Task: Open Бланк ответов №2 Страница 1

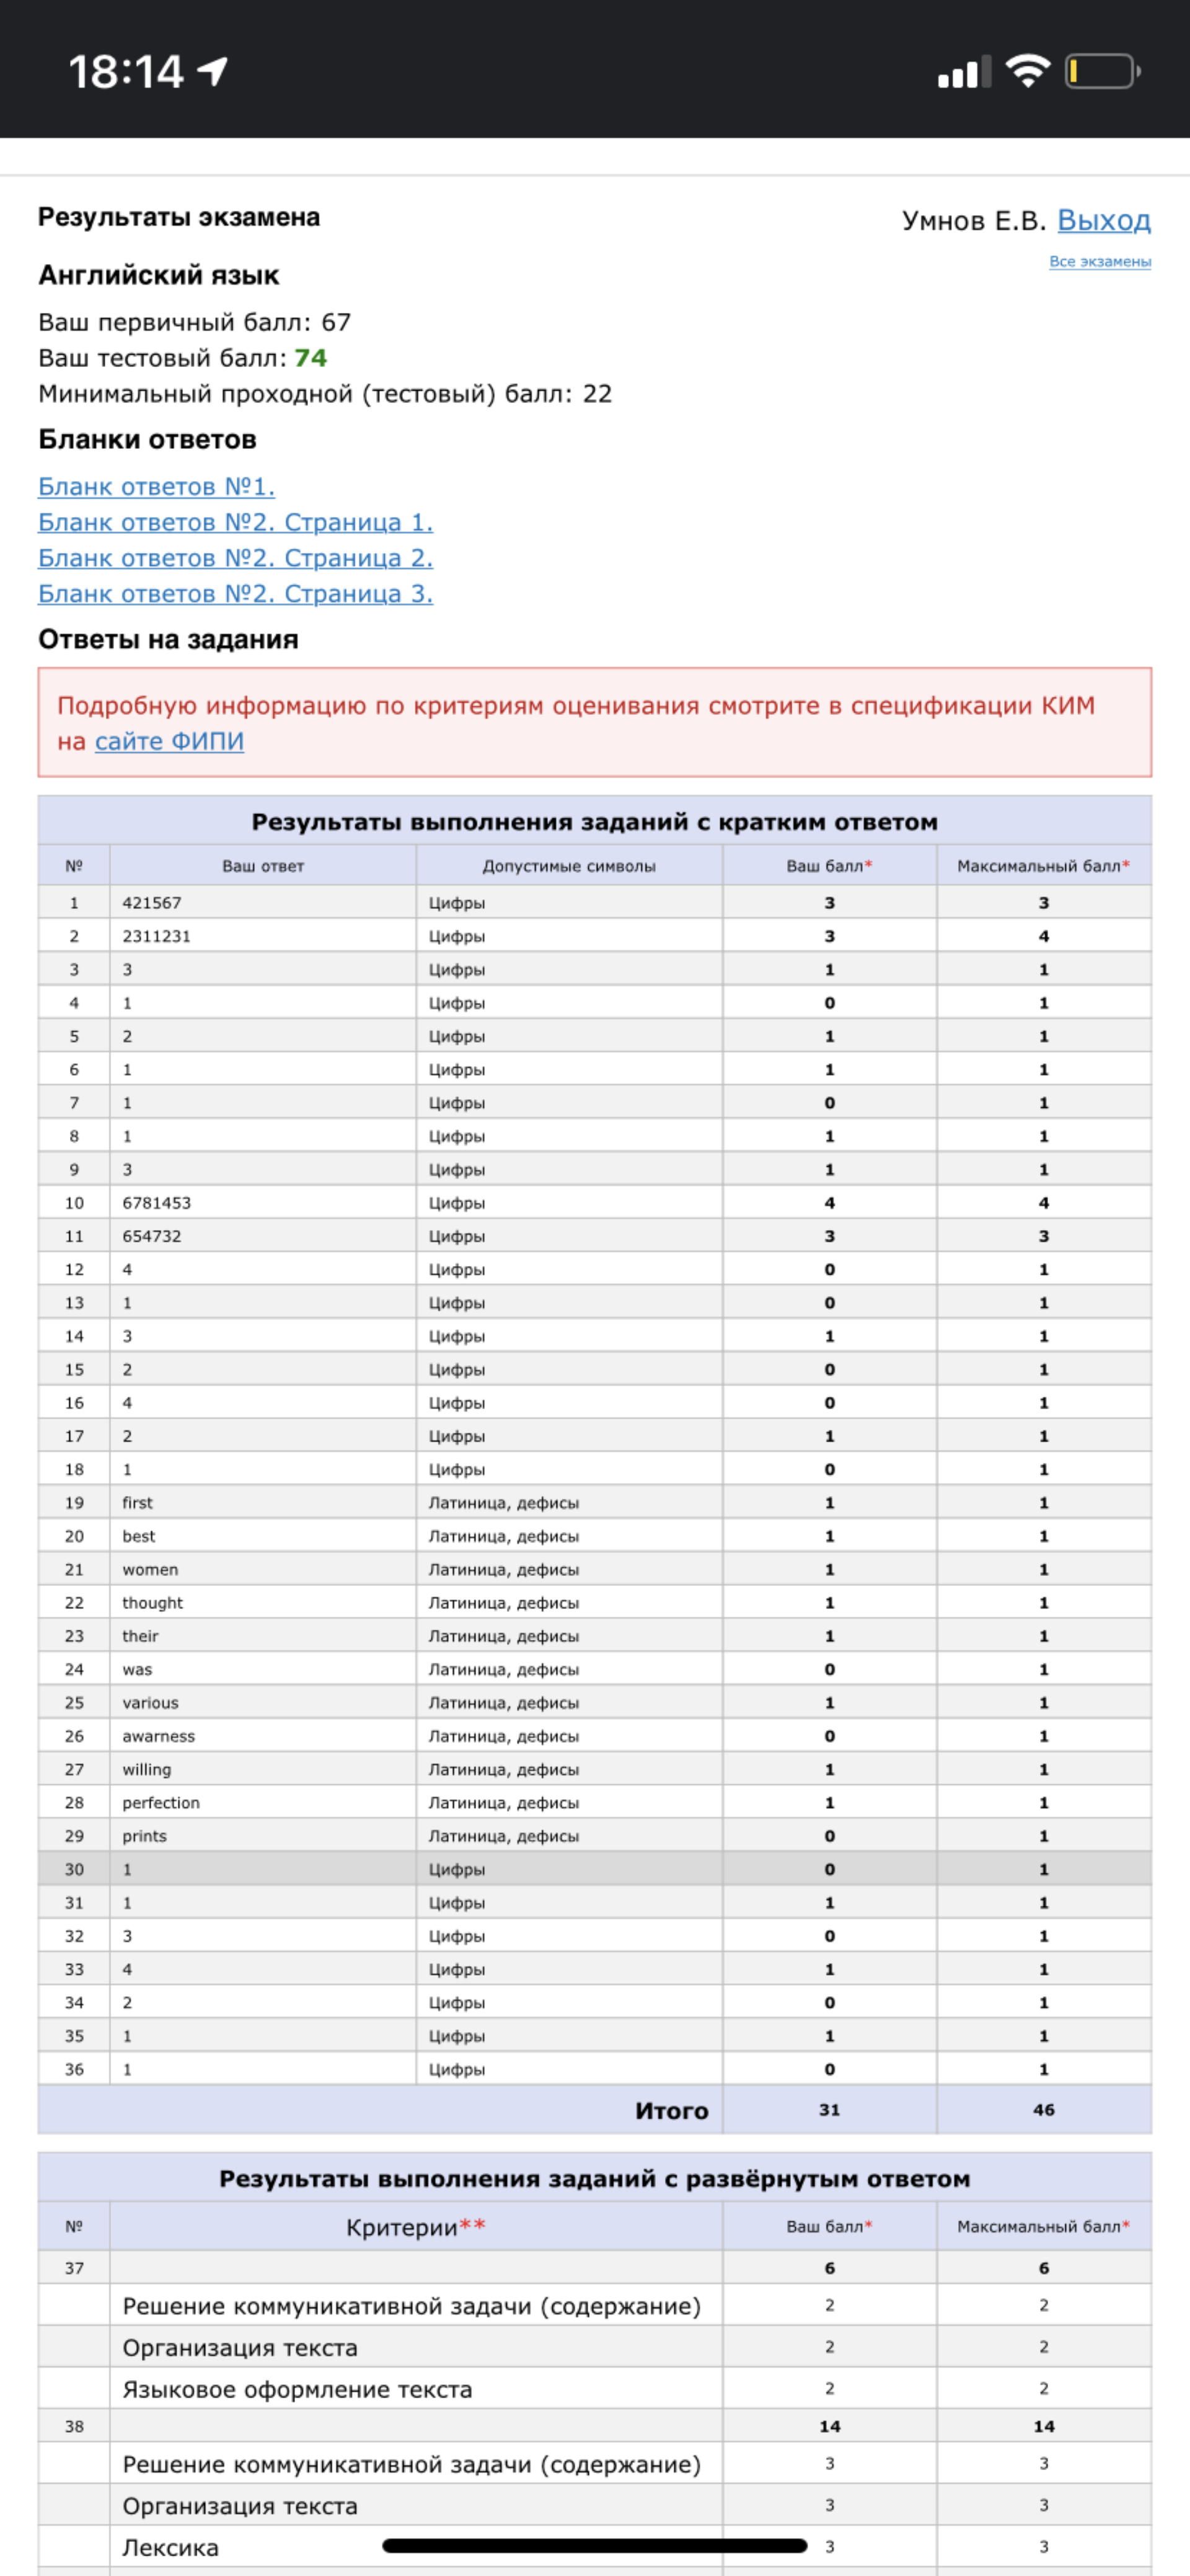Action: pos(235,523)
